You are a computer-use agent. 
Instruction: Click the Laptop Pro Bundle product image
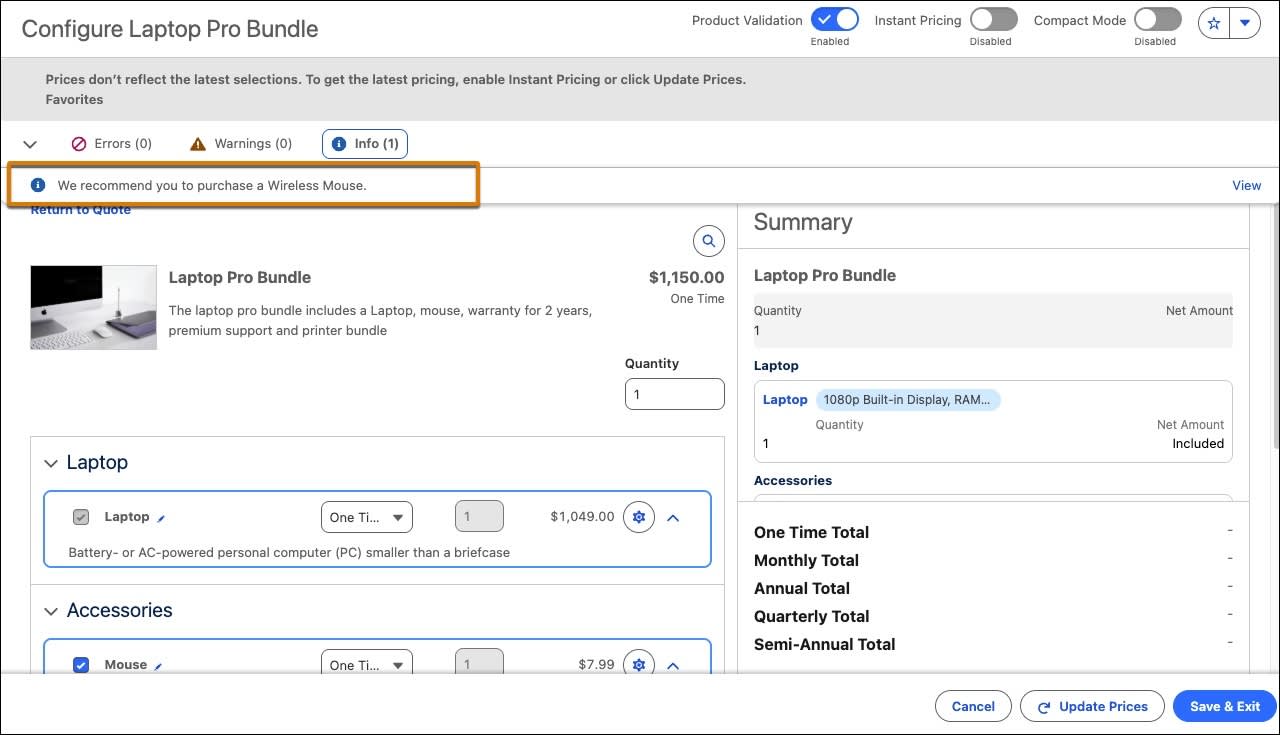click(94, 307)
